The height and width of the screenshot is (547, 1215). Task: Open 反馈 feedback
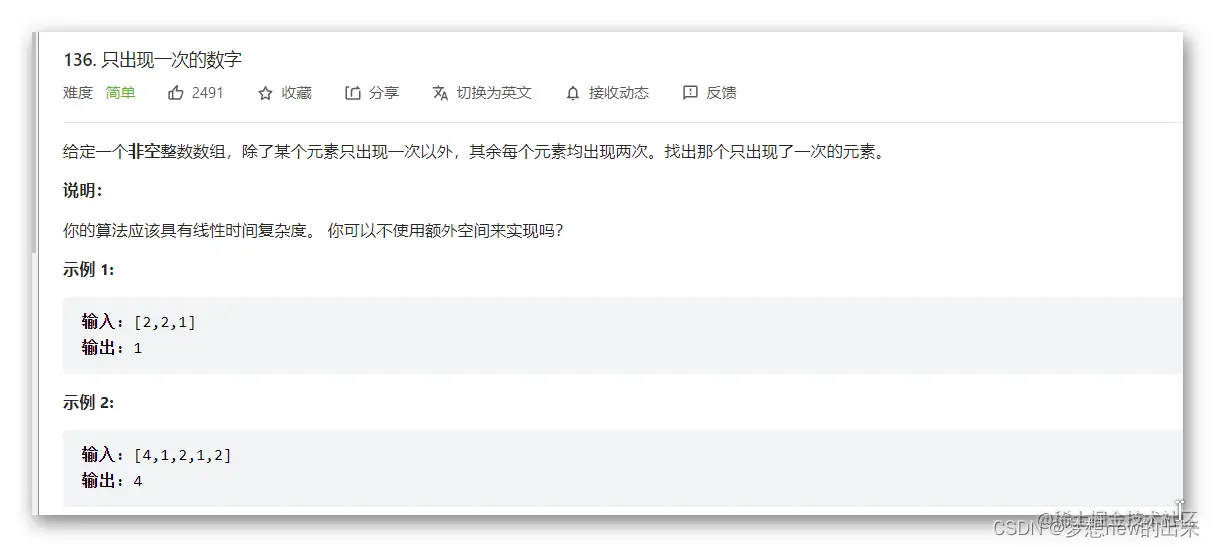click(722, 93)
